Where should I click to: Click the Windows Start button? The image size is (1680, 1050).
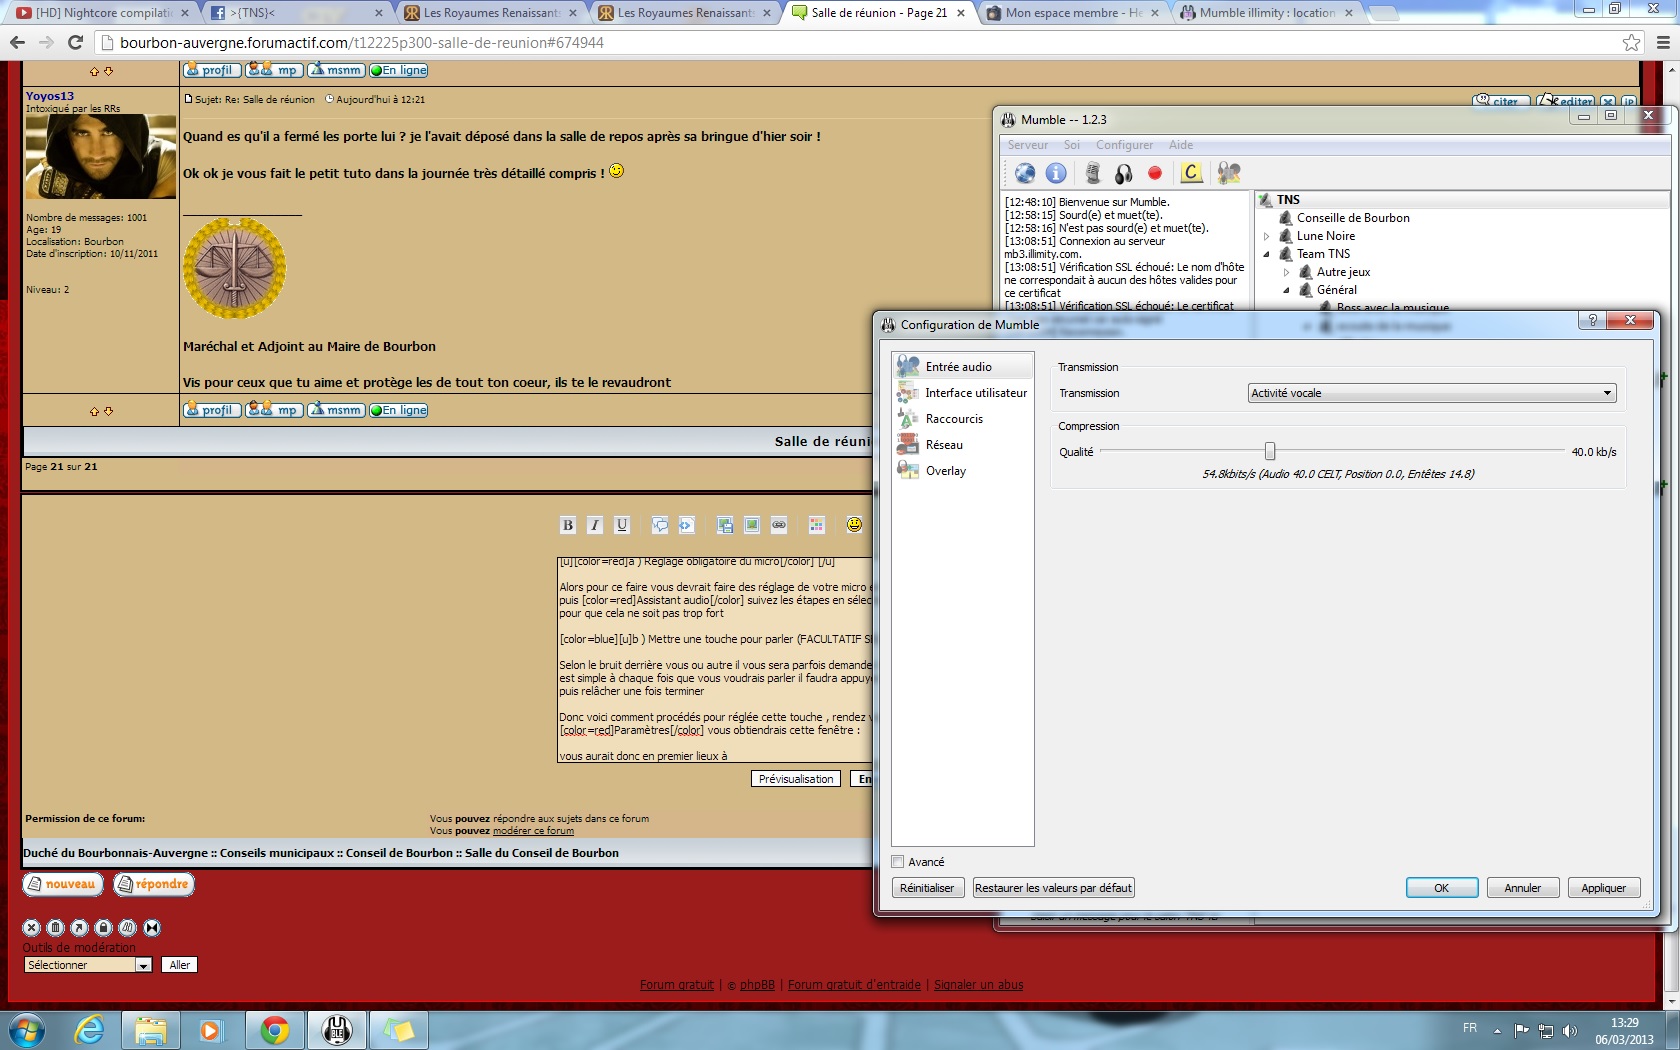27,1029
